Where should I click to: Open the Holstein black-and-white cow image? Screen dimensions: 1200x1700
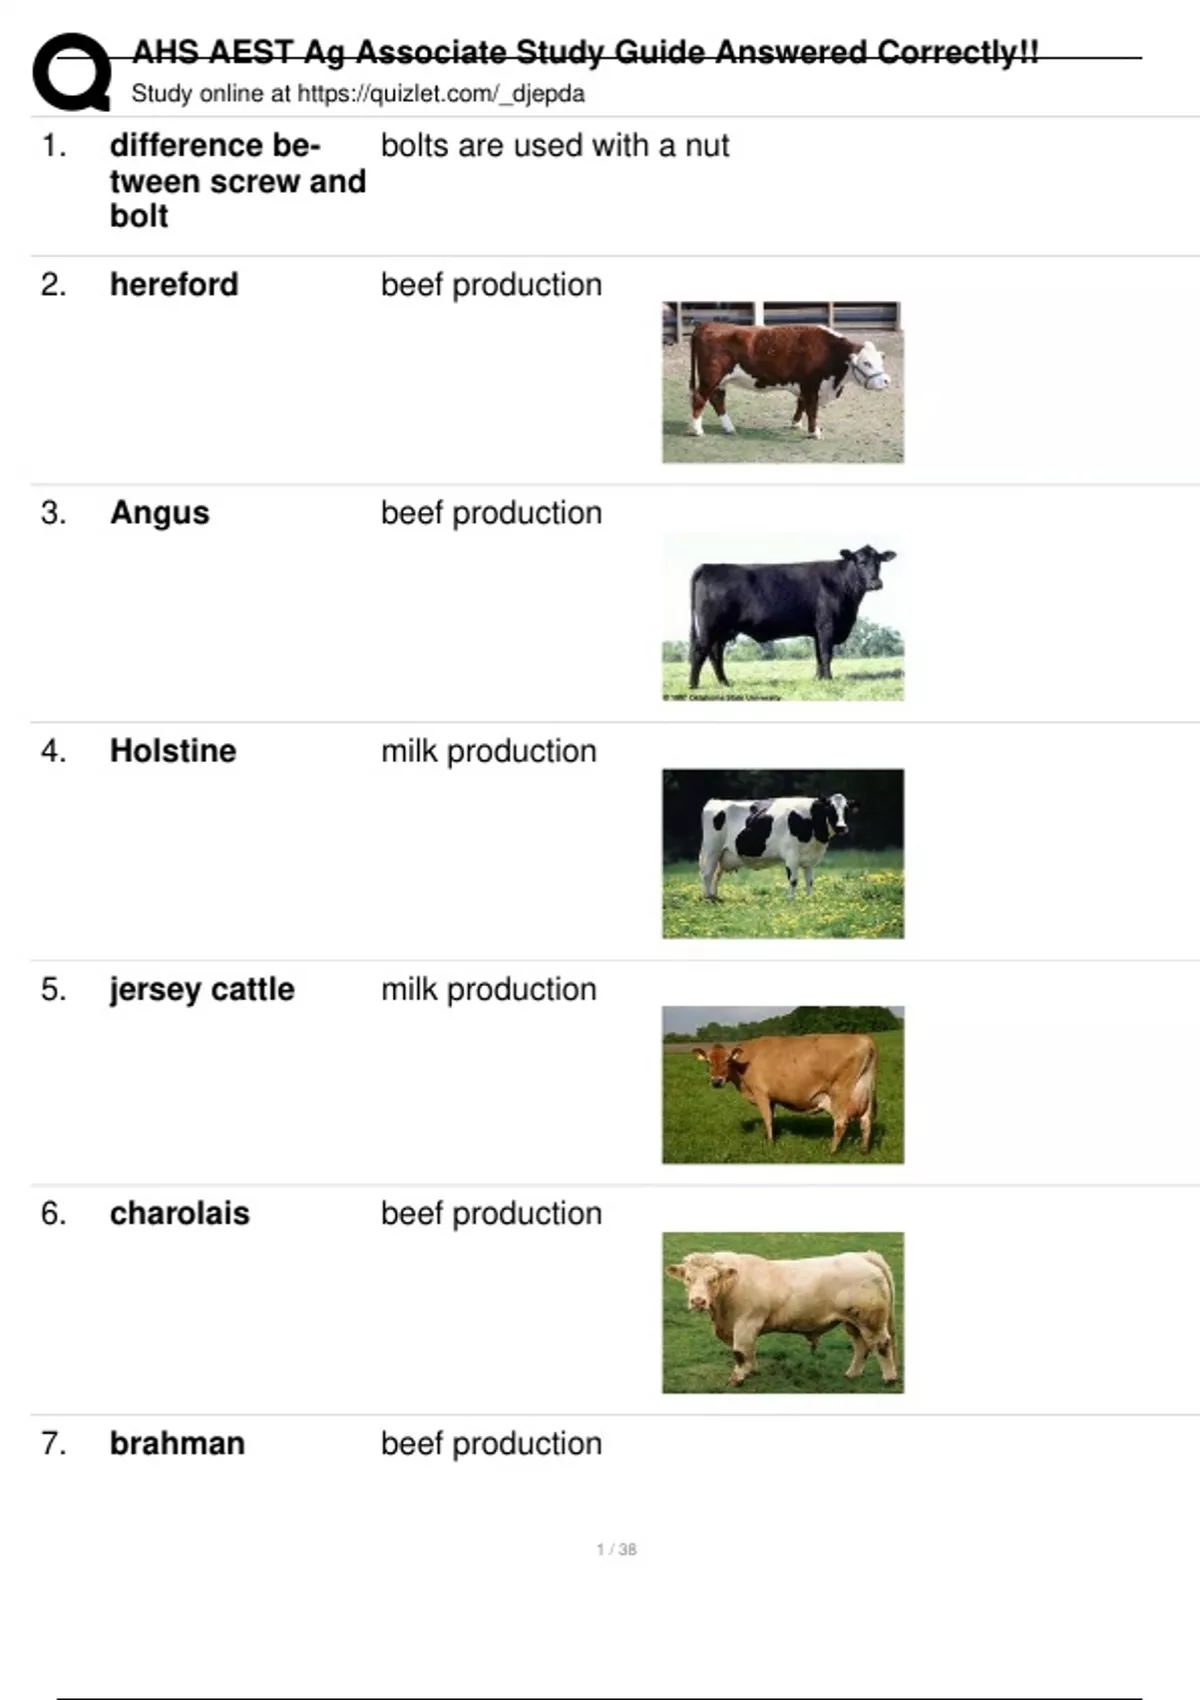(782, 853)
